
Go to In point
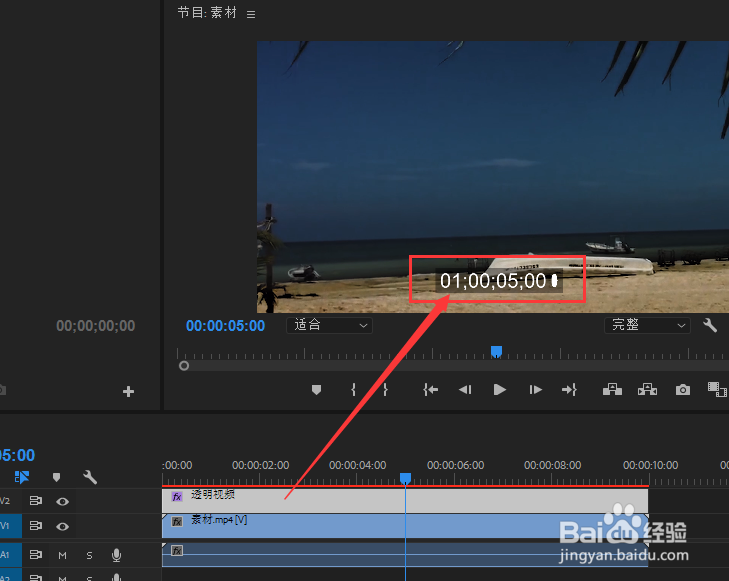tap(431, 390)
